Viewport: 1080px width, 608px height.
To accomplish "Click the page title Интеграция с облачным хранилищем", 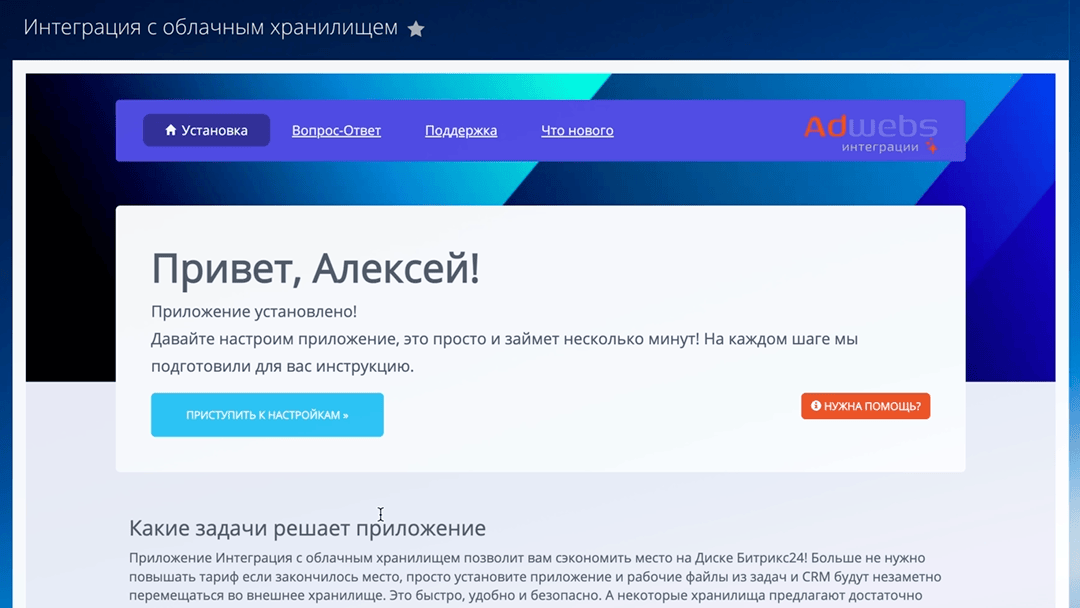I will click(x=210, y=27).
